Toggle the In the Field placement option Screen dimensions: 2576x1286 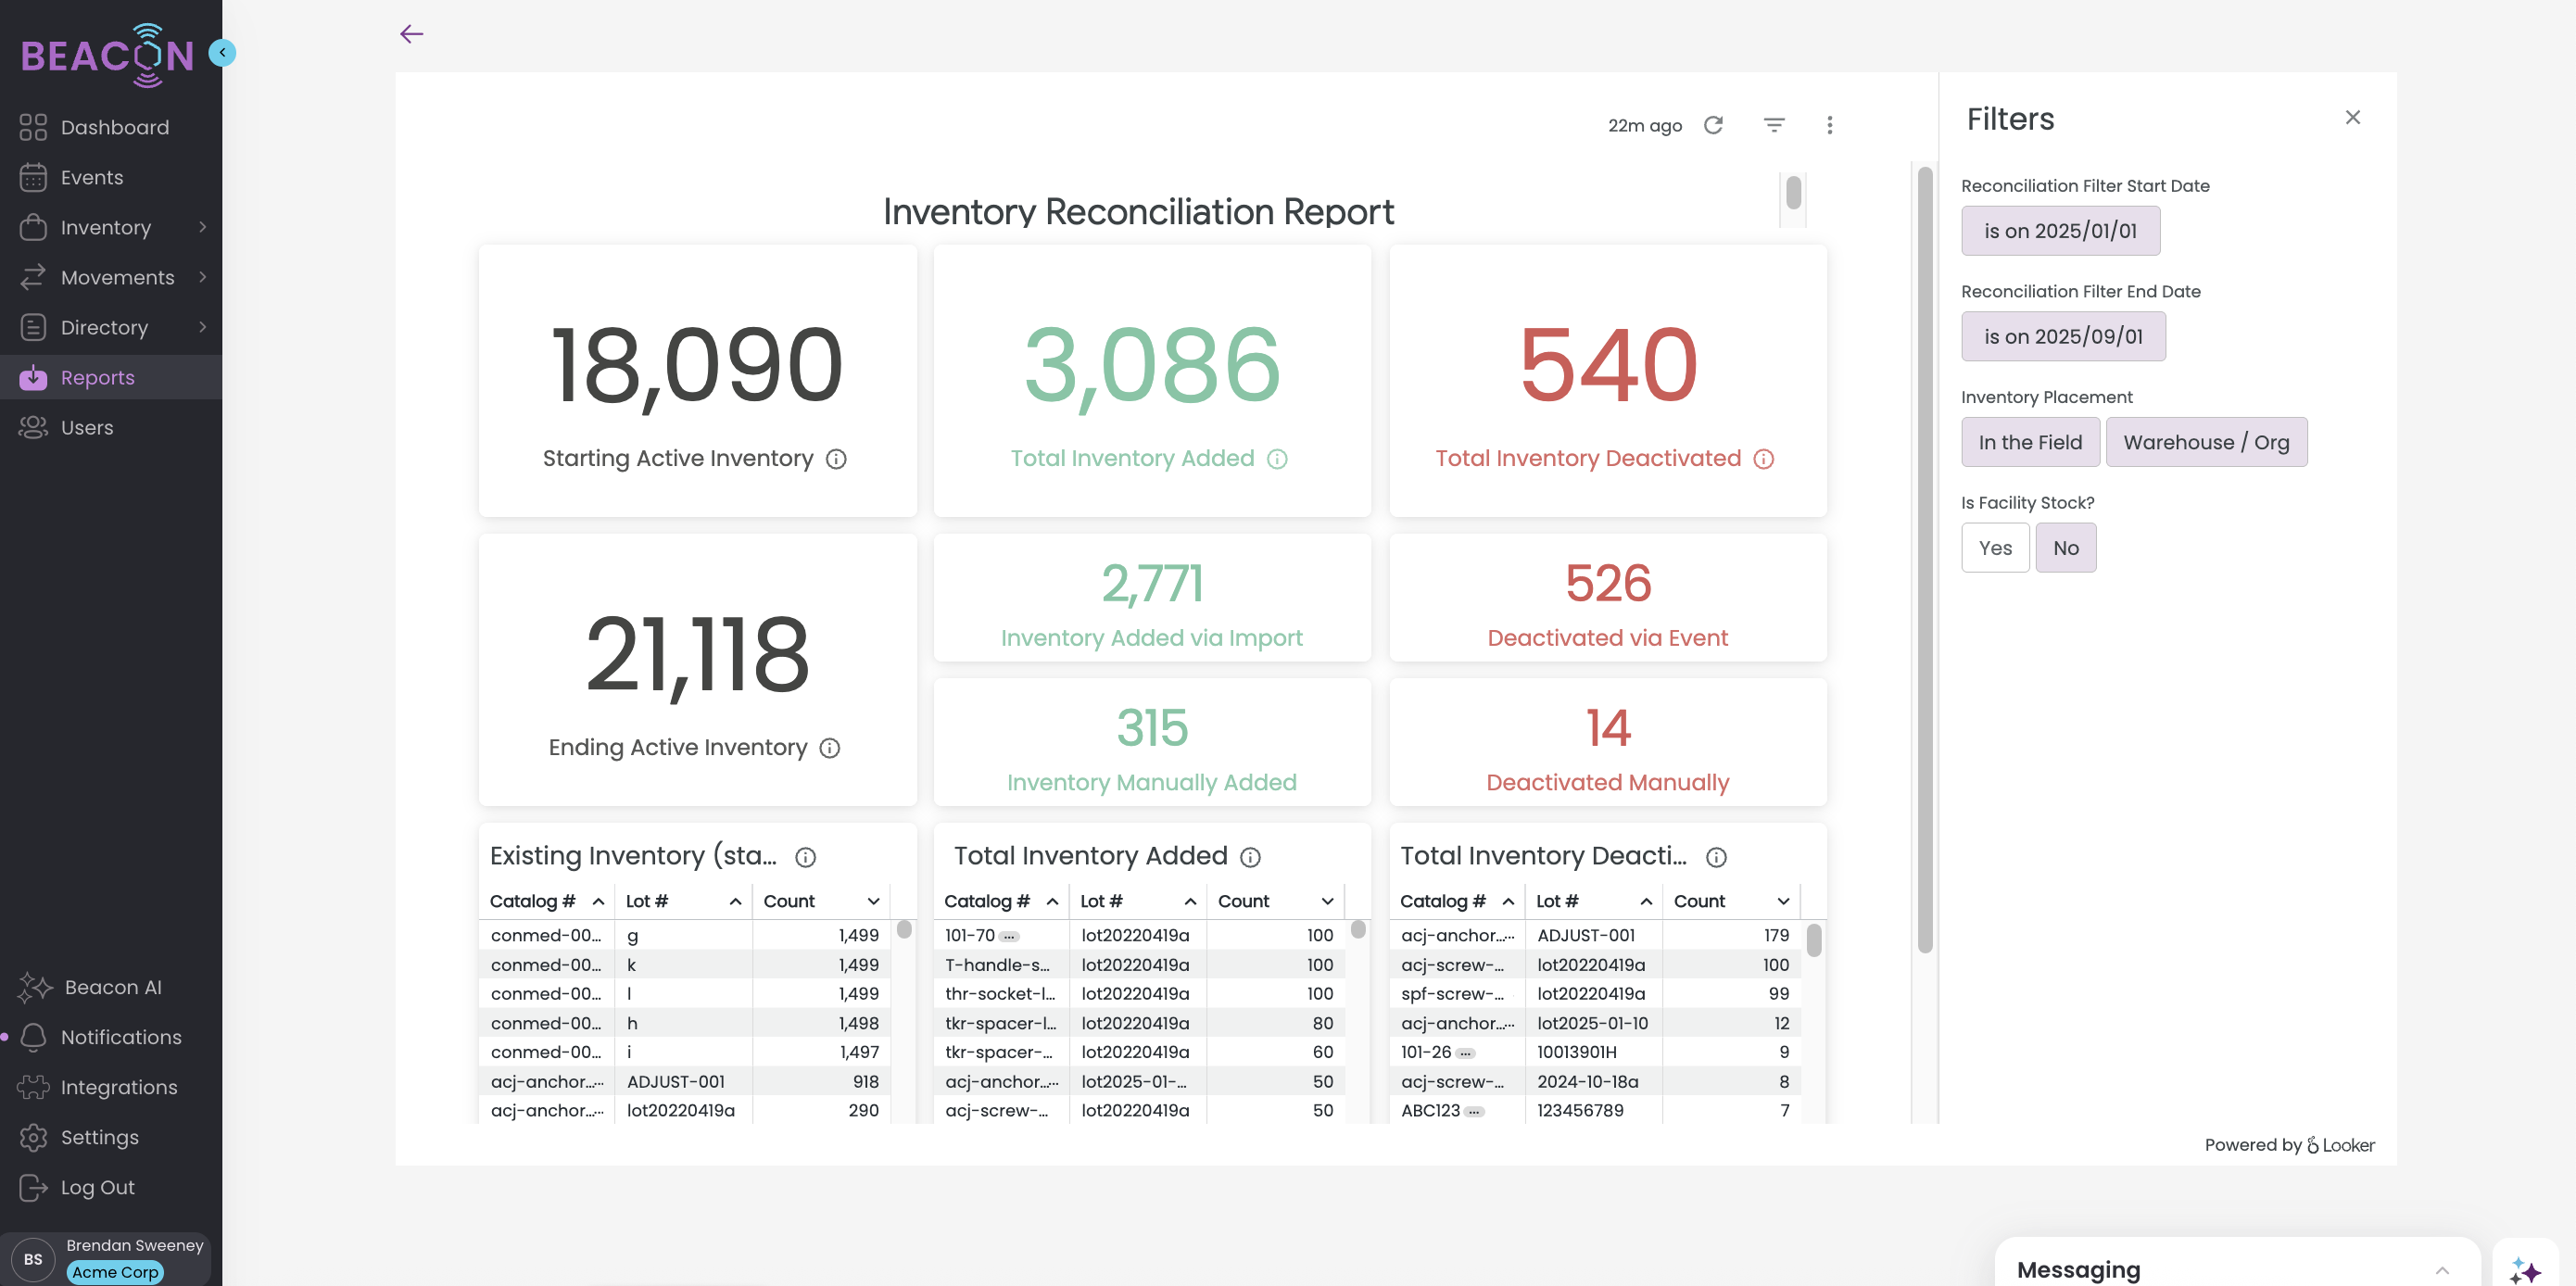point(2029,442)
